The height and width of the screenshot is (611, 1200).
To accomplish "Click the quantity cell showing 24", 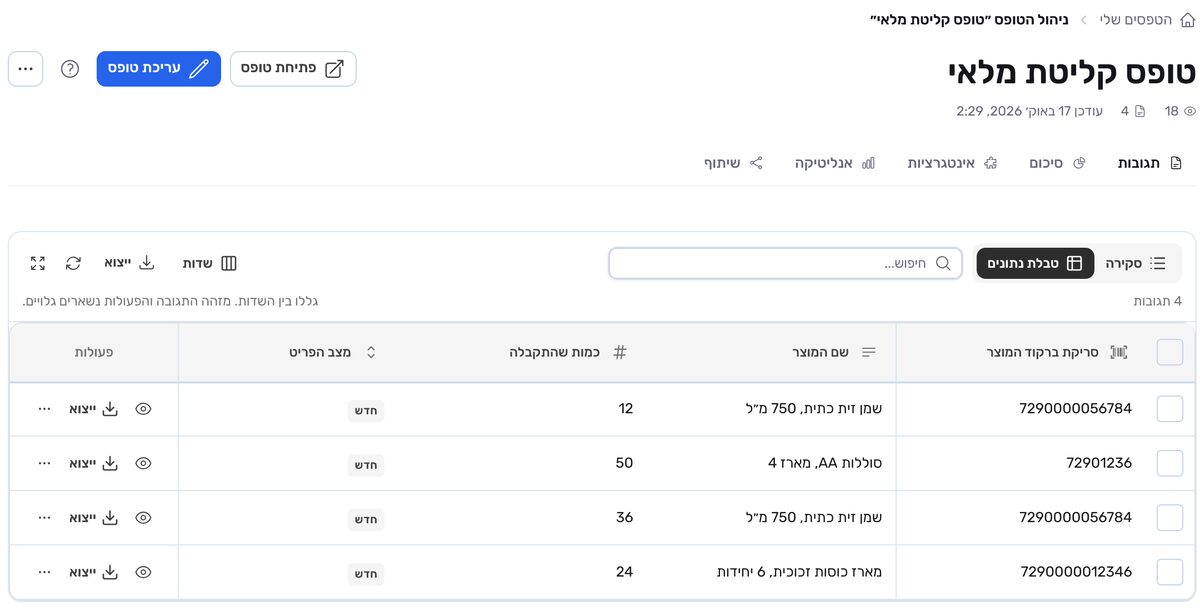I will coord(624,572).
